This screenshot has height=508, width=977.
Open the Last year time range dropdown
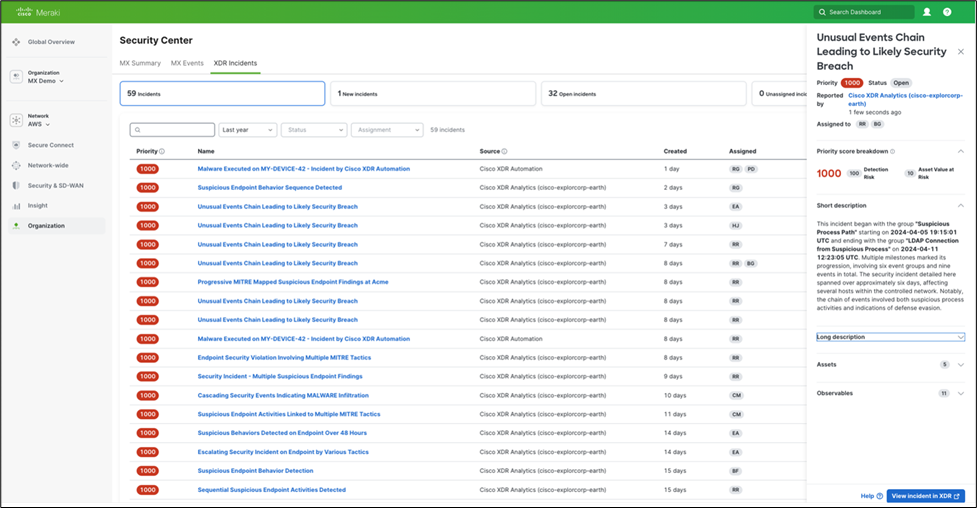click(x=247, y=130)
